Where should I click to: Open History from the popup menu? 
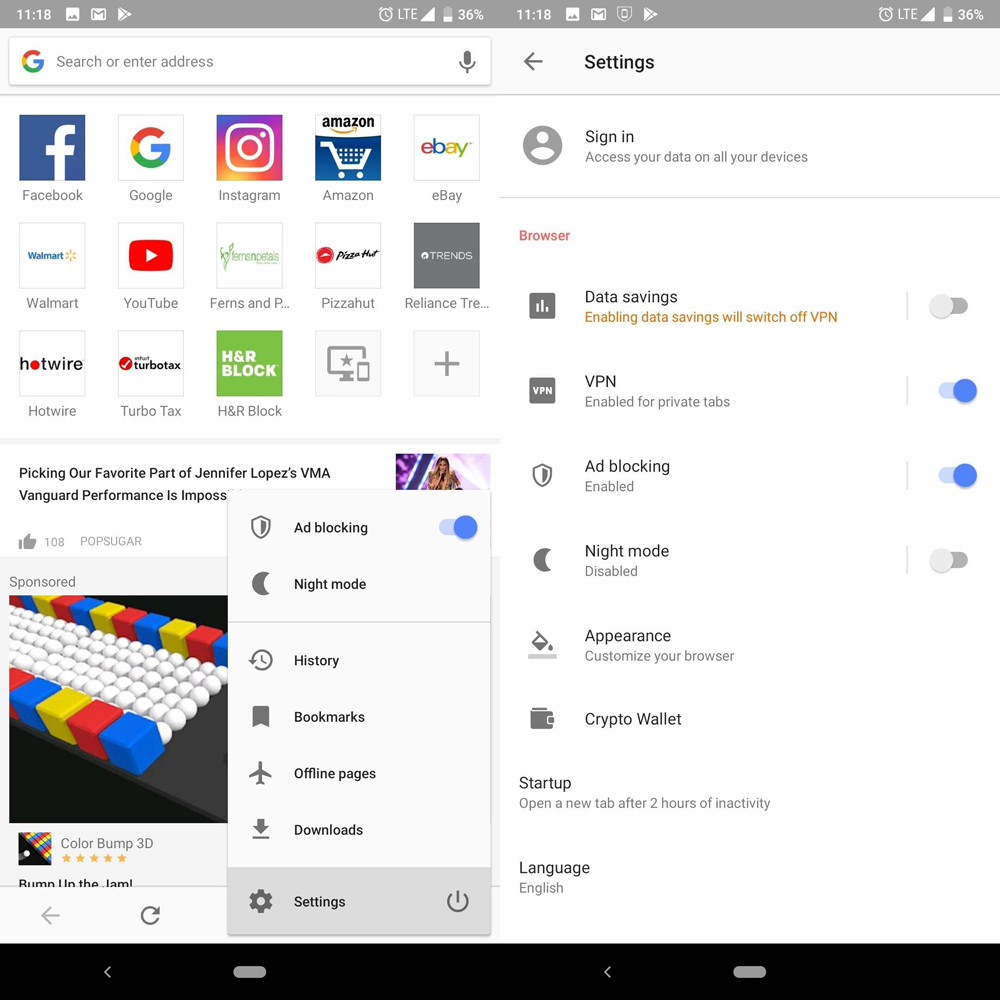tap(316, 660)
